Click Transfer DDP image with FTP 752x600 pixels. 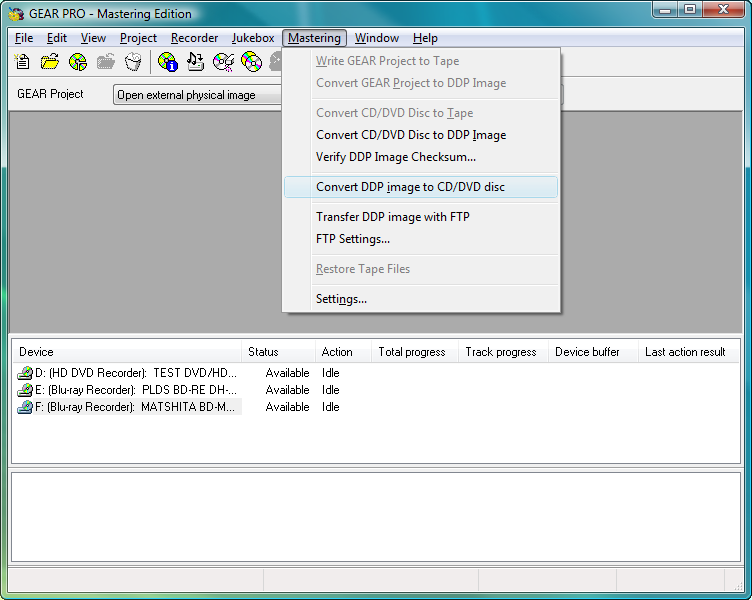393,217
